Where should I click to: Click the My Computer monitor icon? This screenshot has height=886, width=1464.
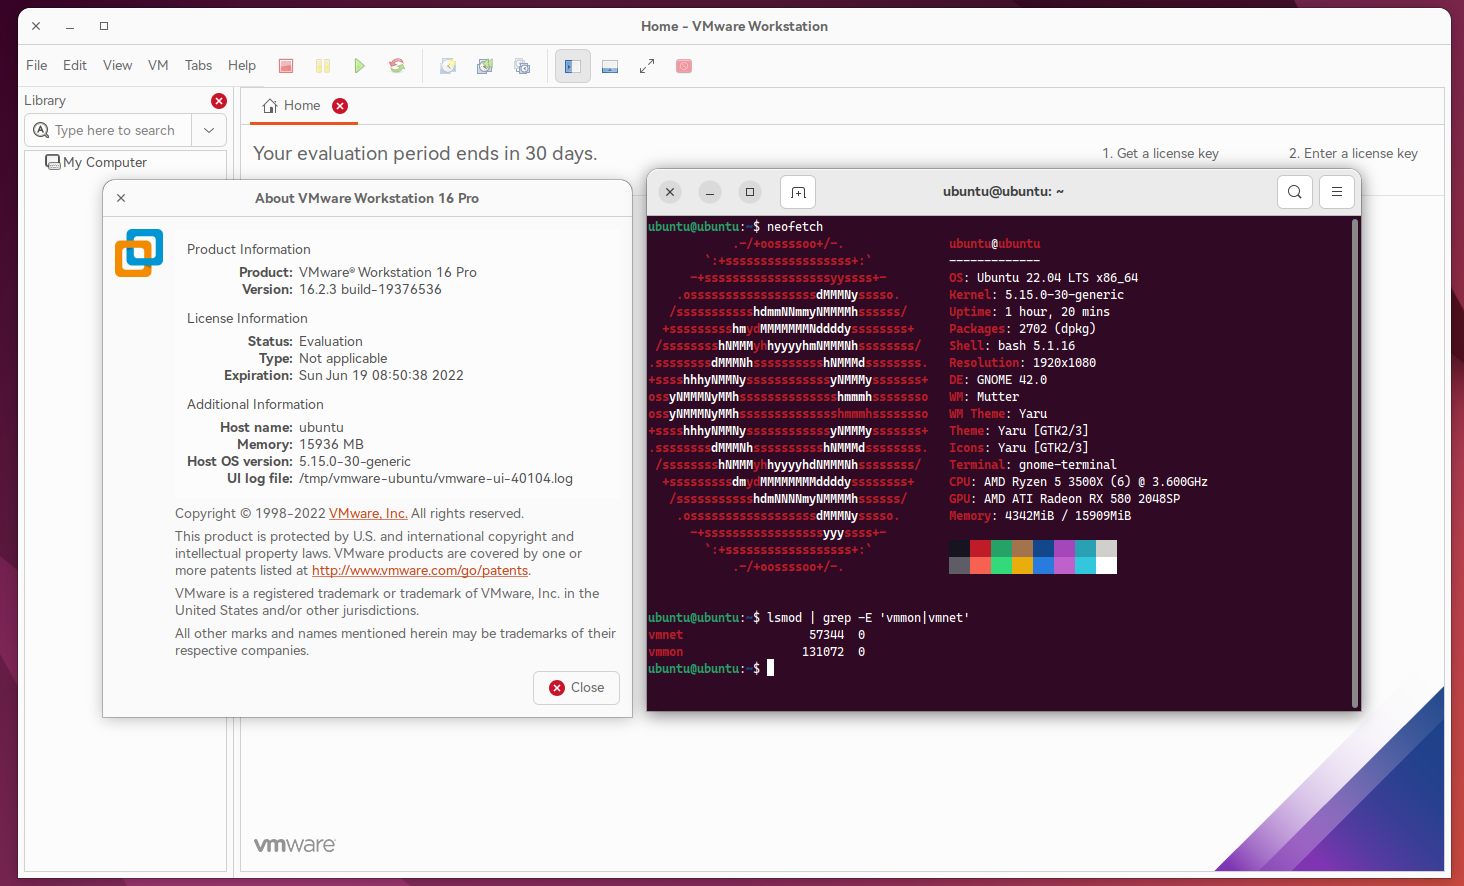[53, 162]
